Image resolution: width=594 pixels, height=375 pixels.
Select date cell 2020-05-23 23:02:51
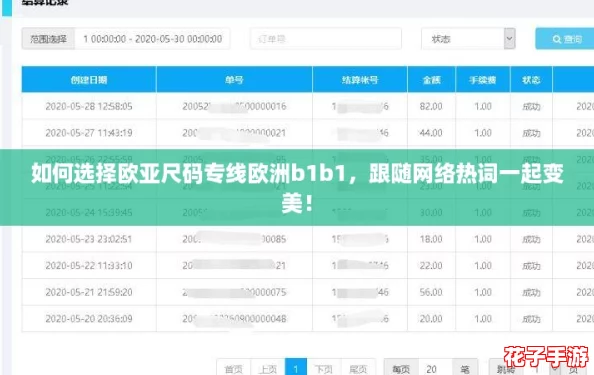point(89,239)
